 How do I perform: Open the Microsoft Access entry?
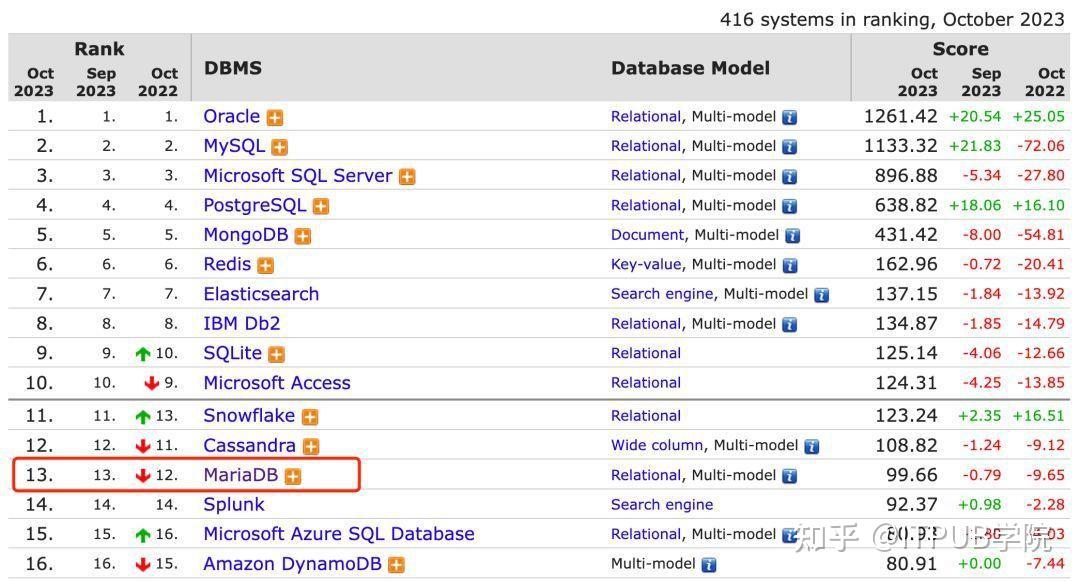pos(276,383)
